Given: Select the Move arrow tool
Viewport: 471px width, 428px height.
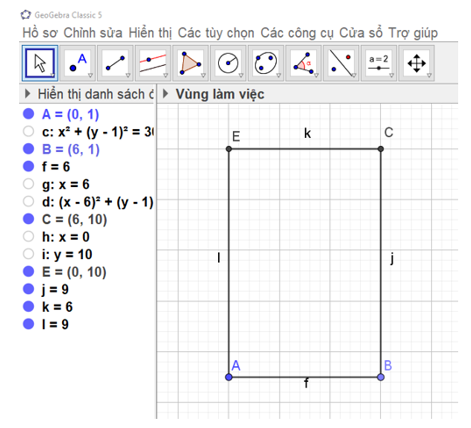Looking at the screenshot, I should coord(40,63).
